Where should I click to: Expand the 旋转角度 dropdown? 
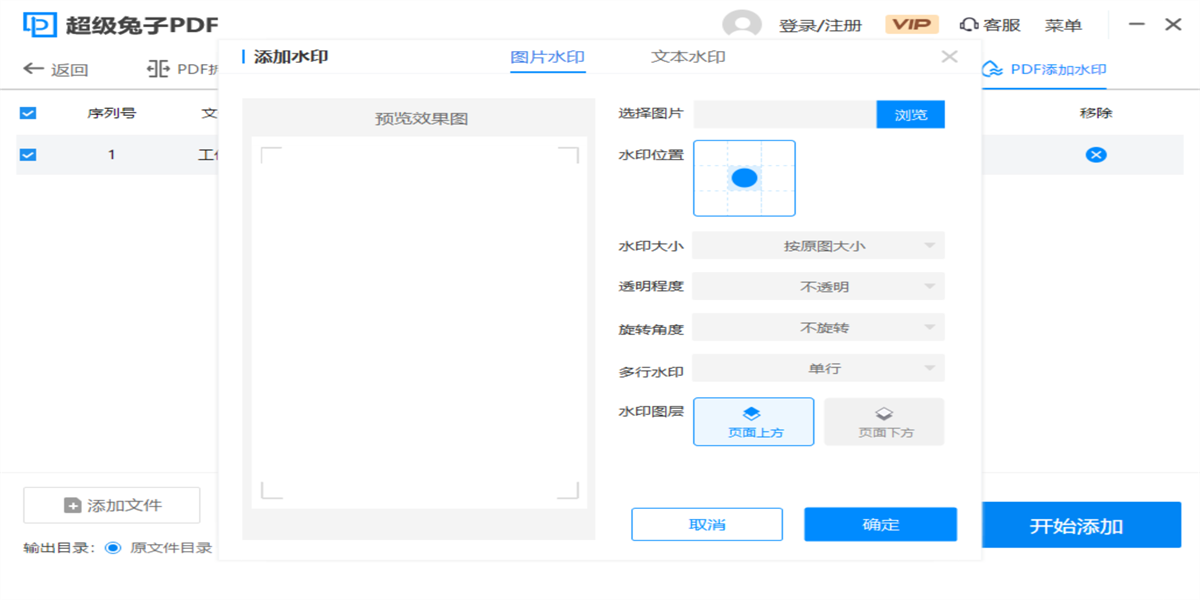pos(818,328)
